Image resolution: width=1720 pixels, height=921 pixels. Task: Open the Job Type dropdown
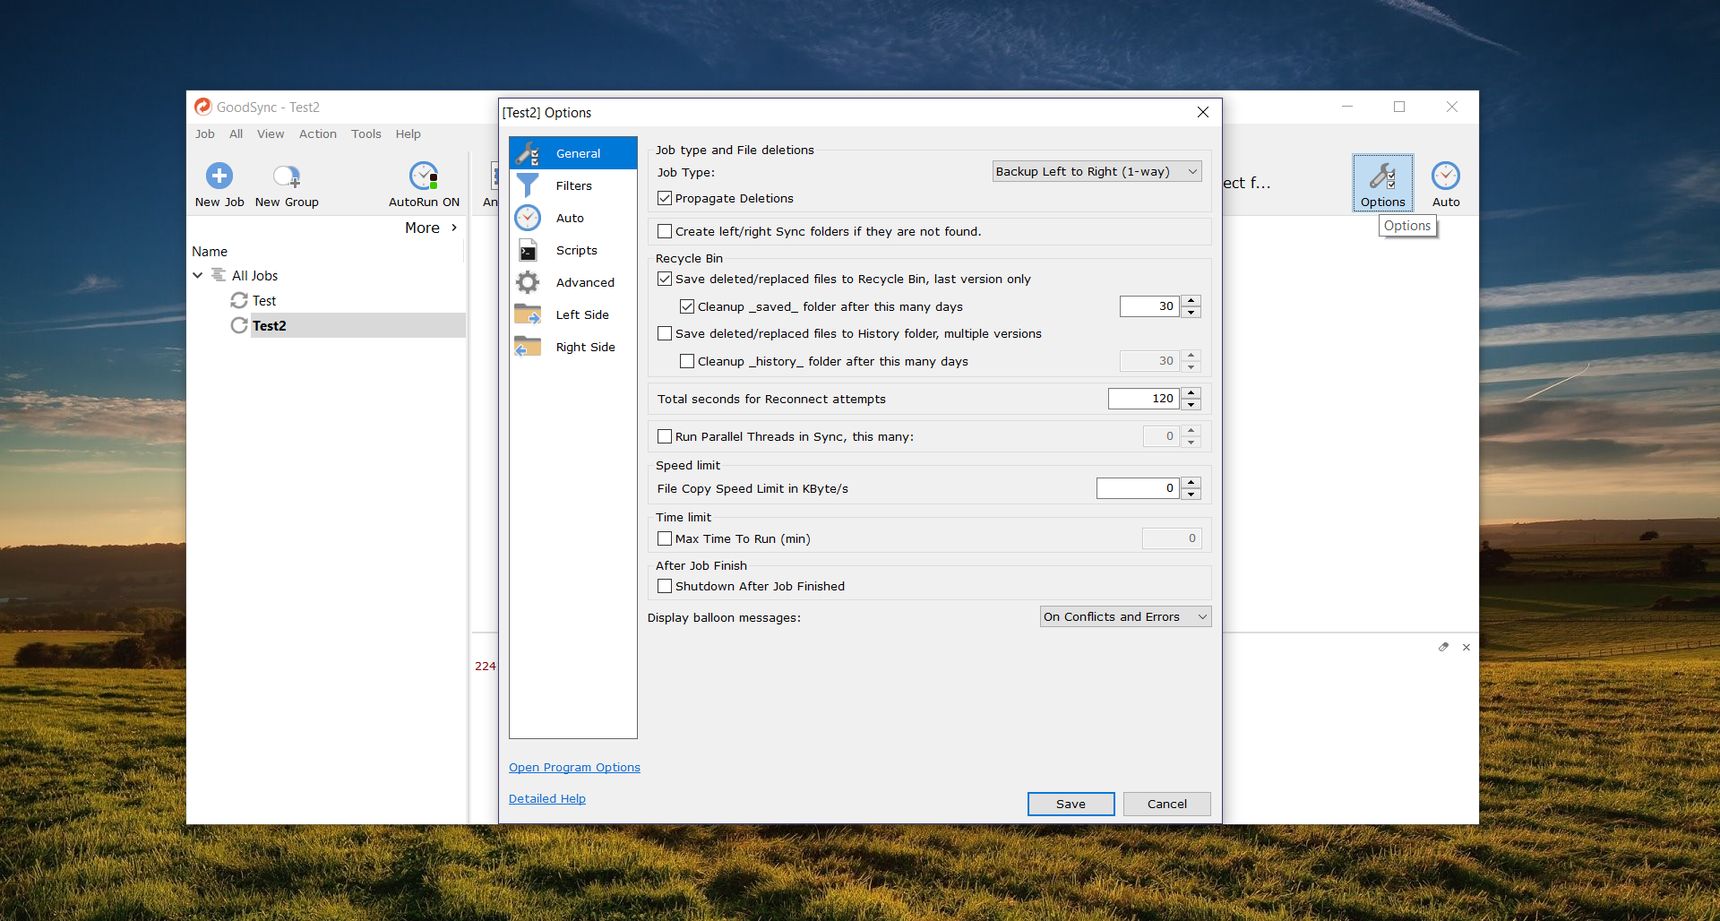pos(1097,171)
